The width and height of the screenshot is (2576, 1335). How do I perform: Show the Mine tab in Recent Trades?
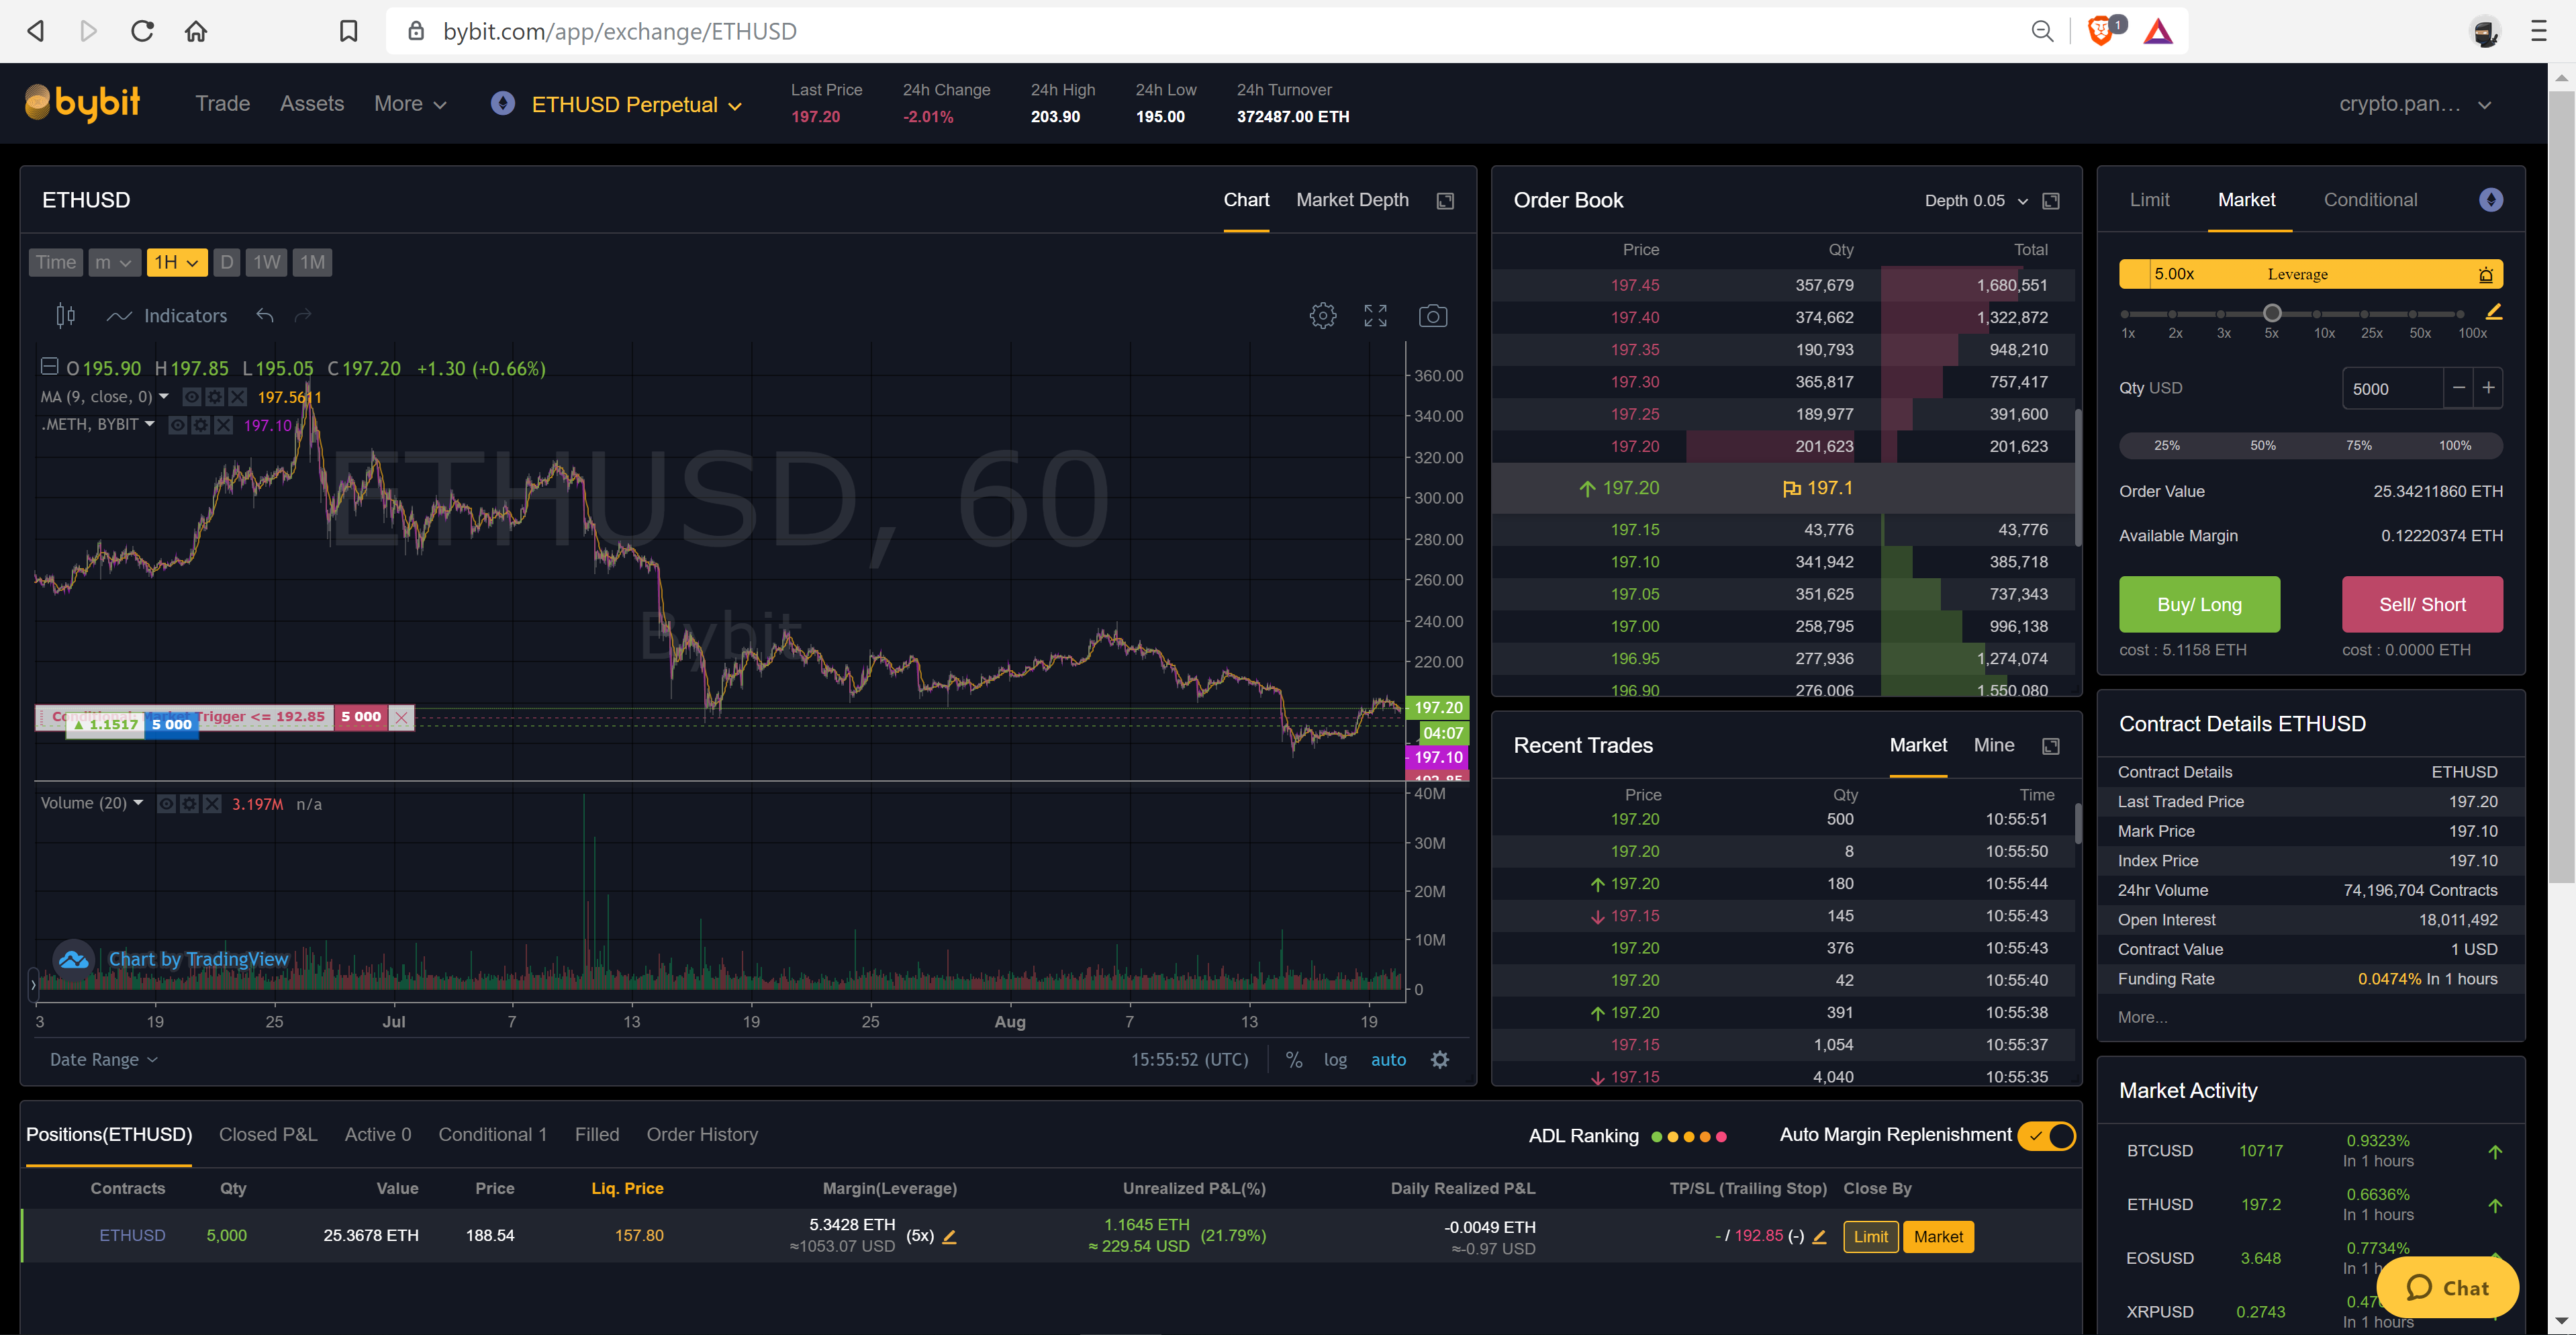point(1993,745)
